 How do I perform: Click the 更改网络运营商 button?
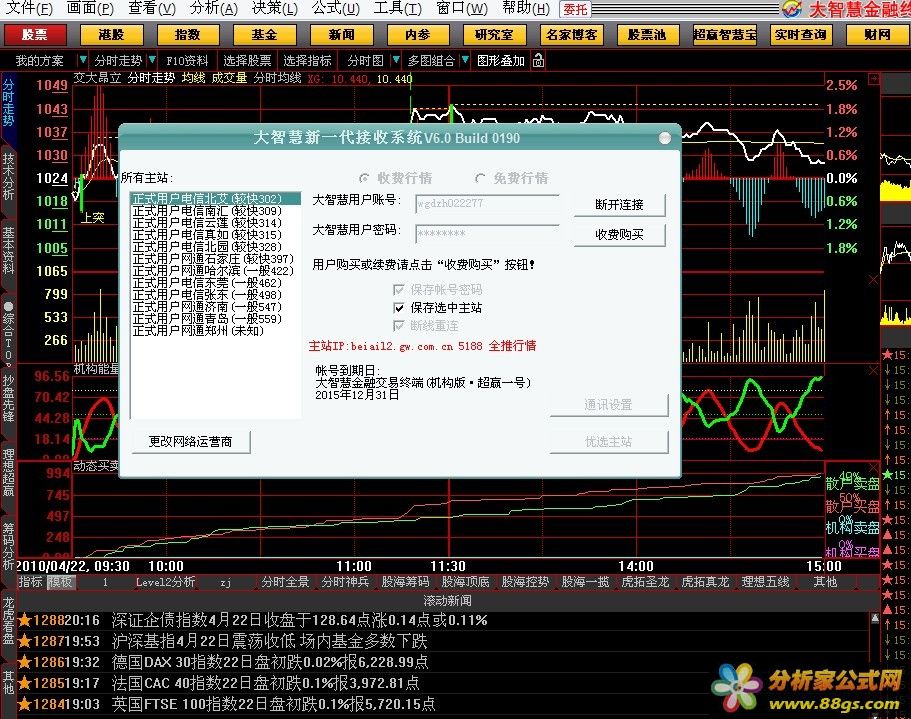[191, 441]
